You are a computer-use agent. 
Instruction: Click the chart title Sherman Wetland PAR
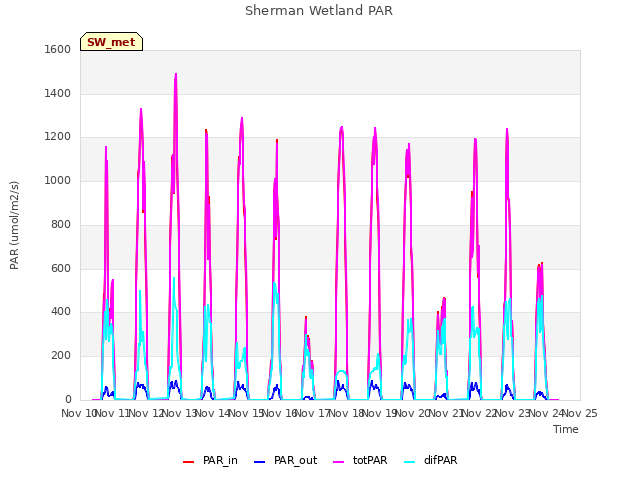tap(319, 10)
